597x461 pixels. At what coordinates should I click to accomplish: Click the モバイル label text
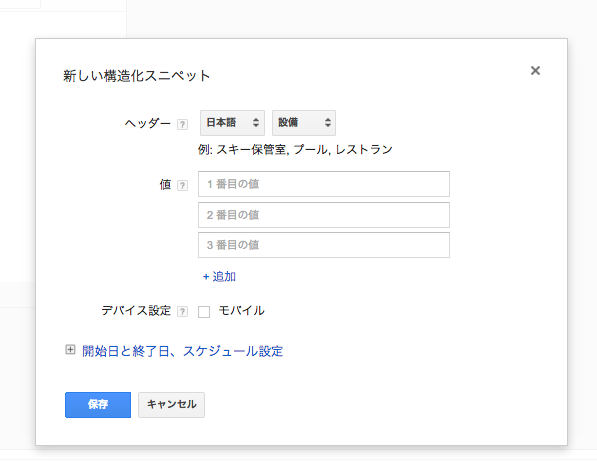click(241, 311)
